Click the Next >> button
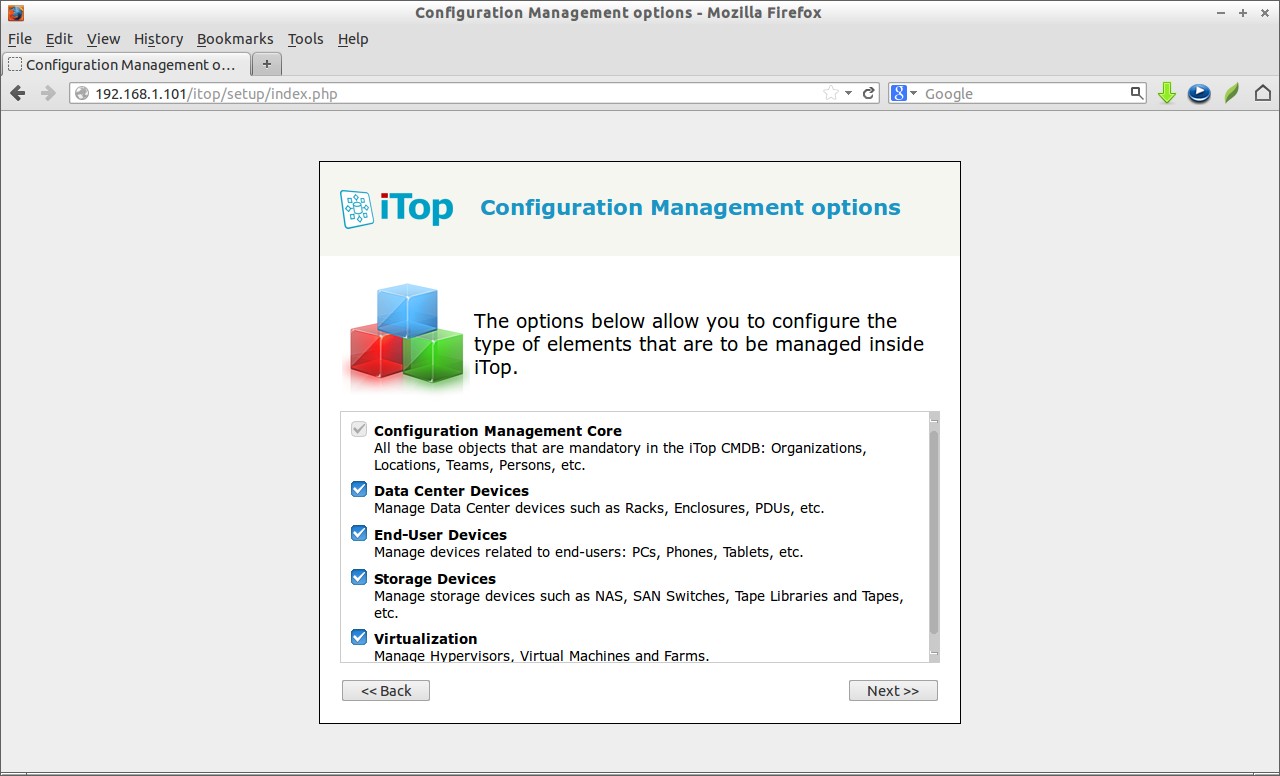 pos(893,691)
